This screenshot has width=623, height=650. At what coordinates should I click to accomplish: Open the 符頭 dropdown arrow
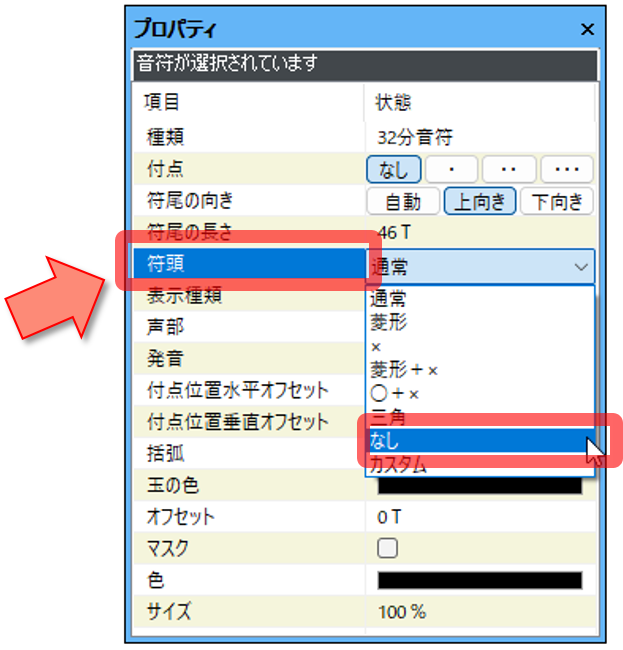coord(580,266)
